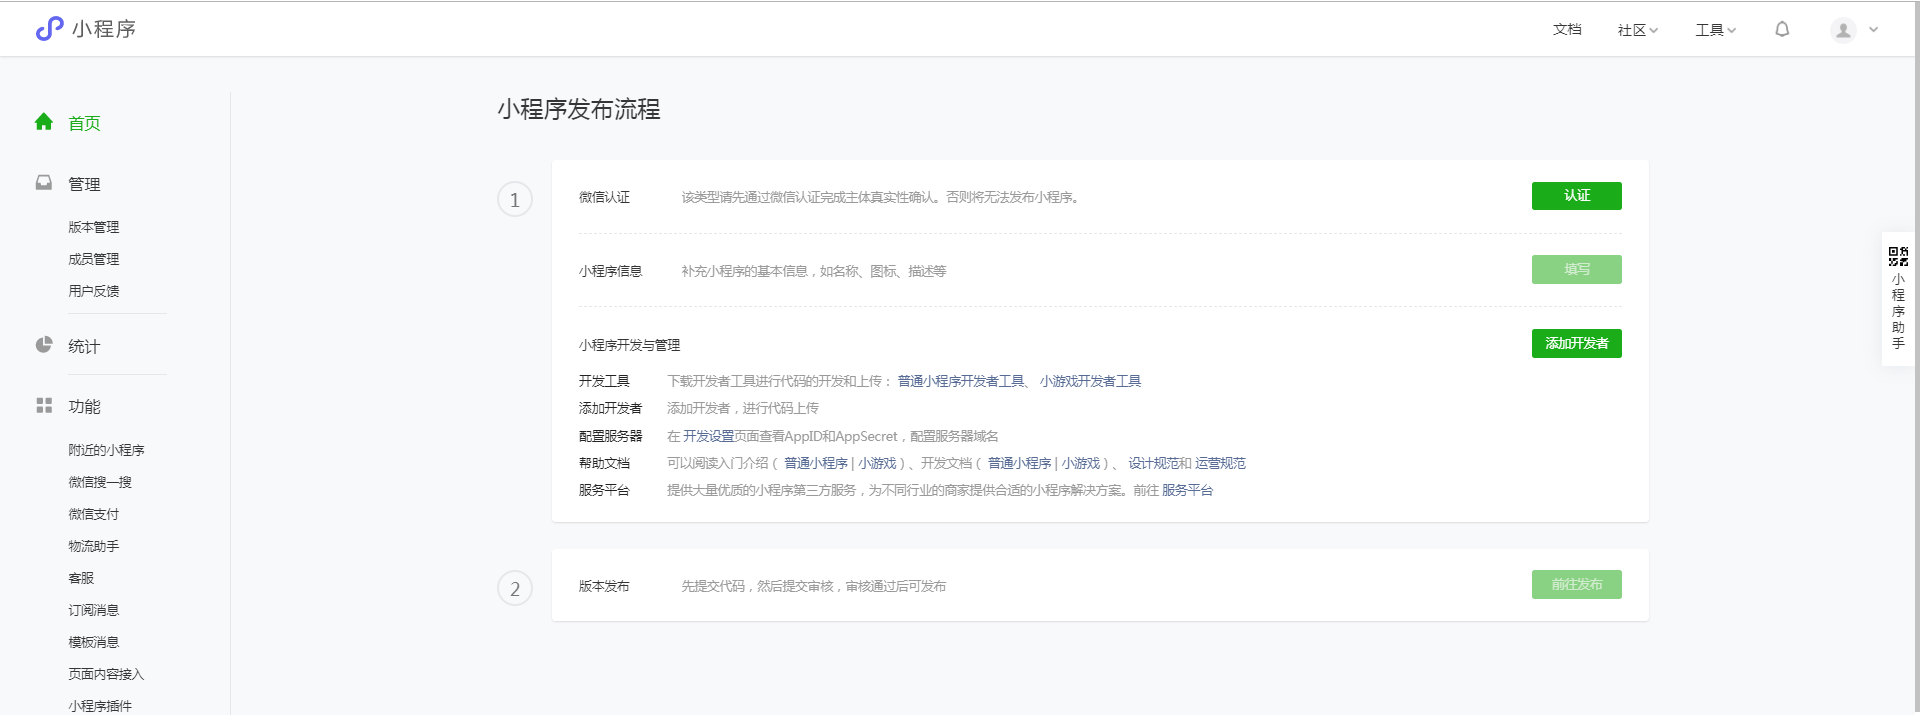Click the 版本发布 row label
The image size is (1920, 715).
point(604,586)
